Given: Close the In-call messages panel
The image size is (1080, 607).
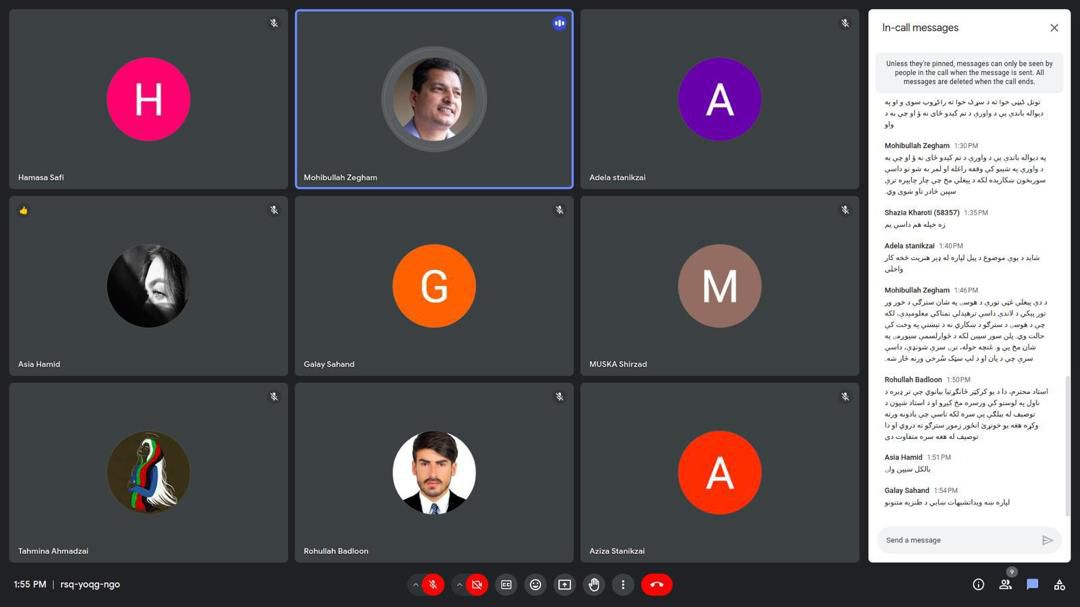Looking at the screenshot, I should click(1054, 28).
